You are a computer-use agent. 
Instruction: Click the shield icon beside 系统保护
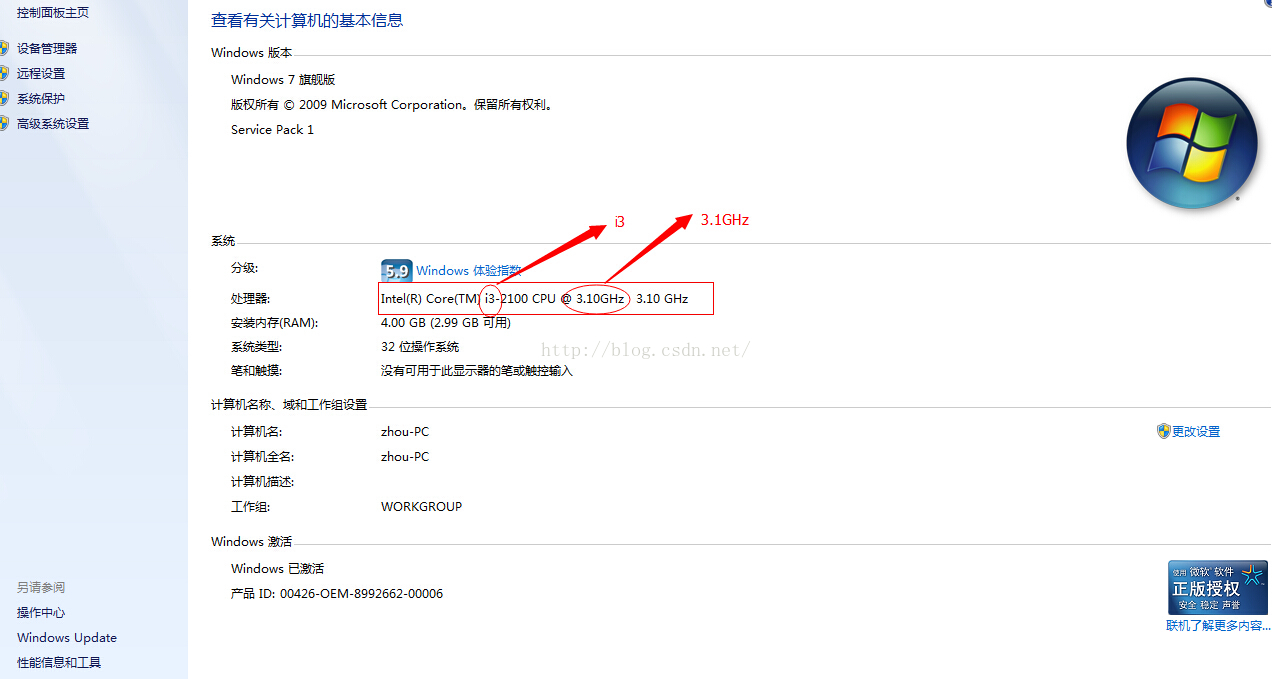click(4, 98)
